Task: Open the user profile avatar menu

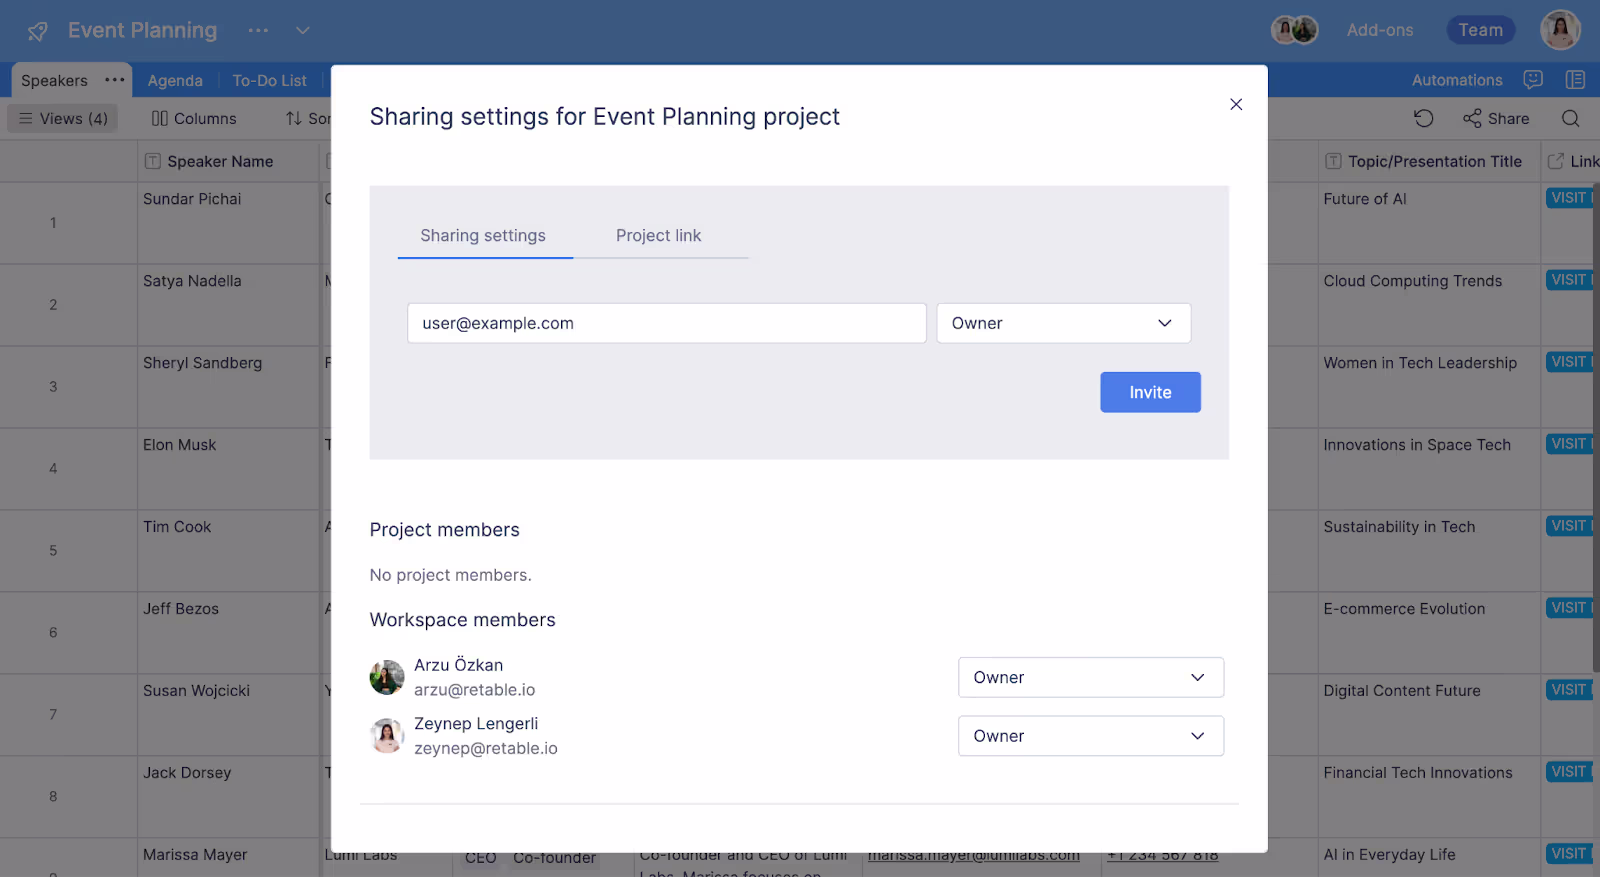Action: (1560, 30)
